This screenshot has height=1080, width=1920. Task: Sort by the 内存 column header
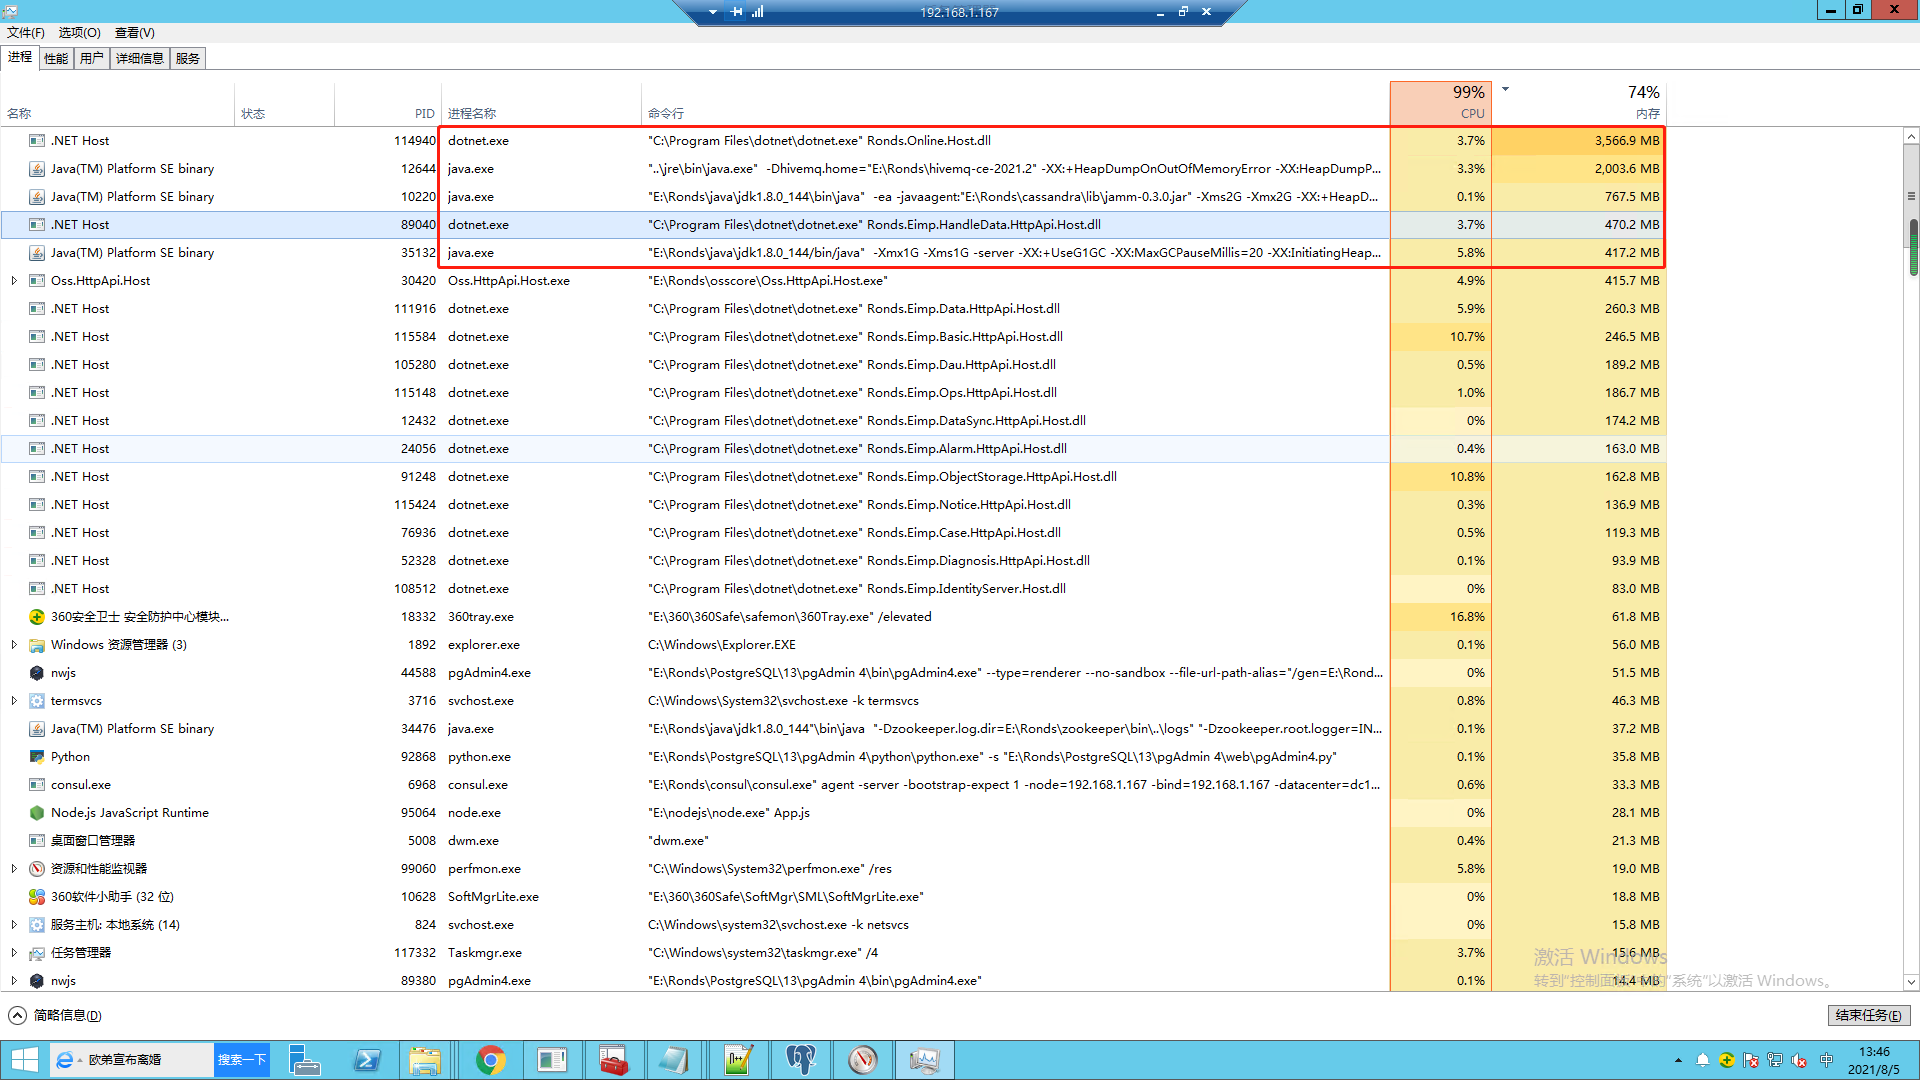[1579, 102]
